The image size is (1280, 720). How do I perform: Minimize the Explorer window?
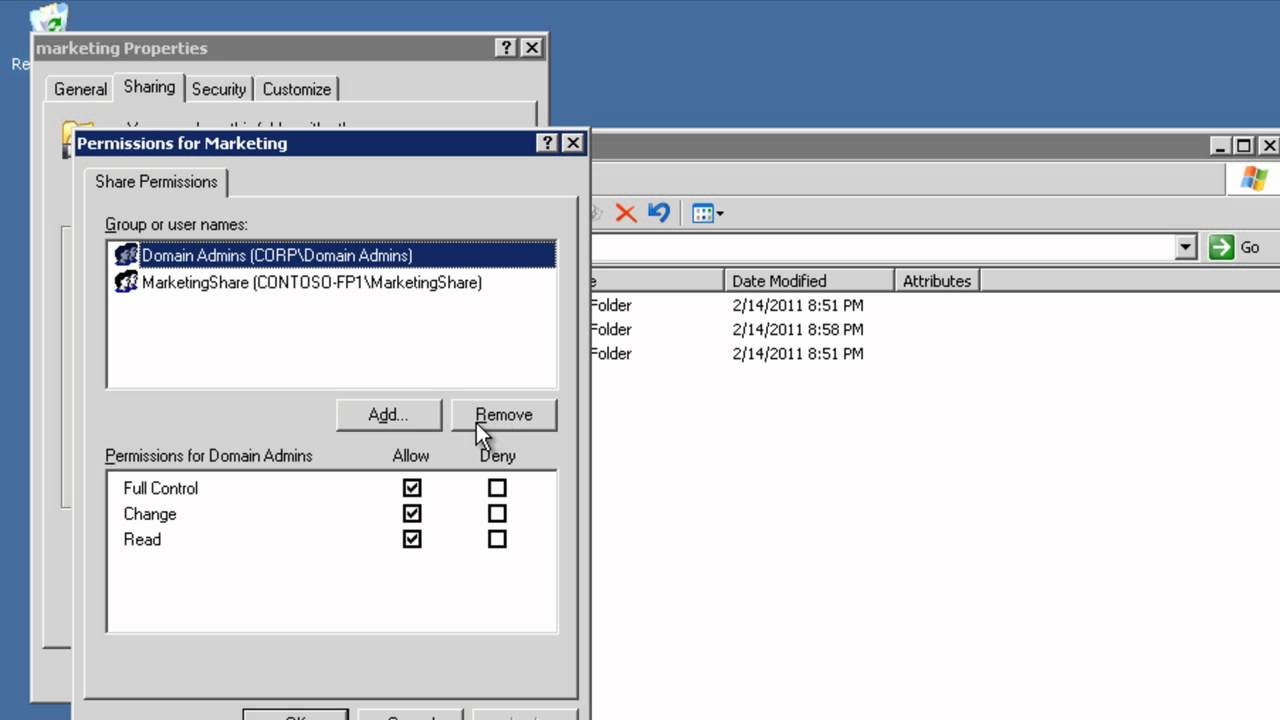click(1221, 146)
